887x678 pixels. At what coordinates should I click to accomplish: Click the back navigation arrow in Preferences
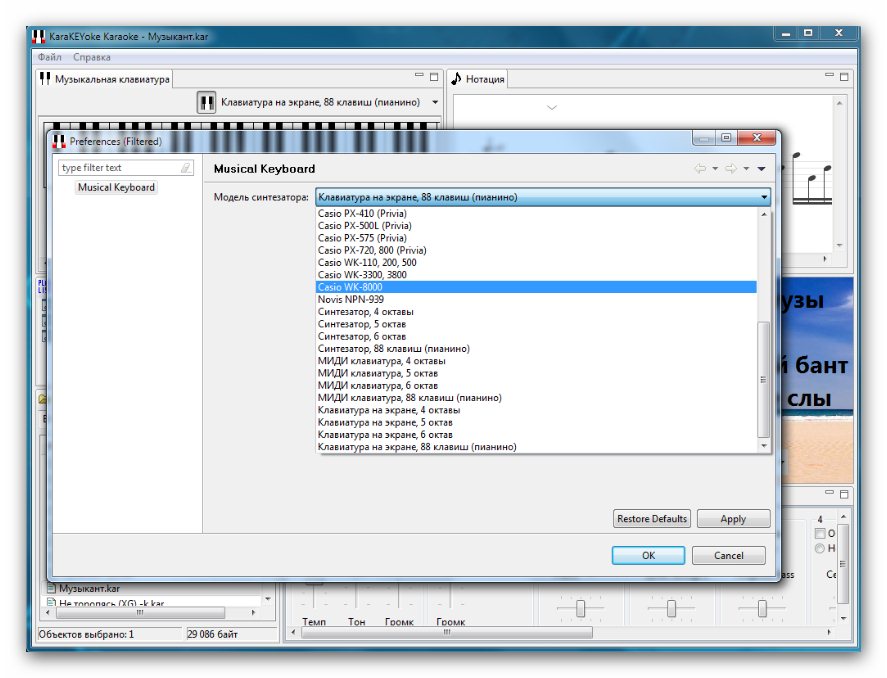coord(700,169)
